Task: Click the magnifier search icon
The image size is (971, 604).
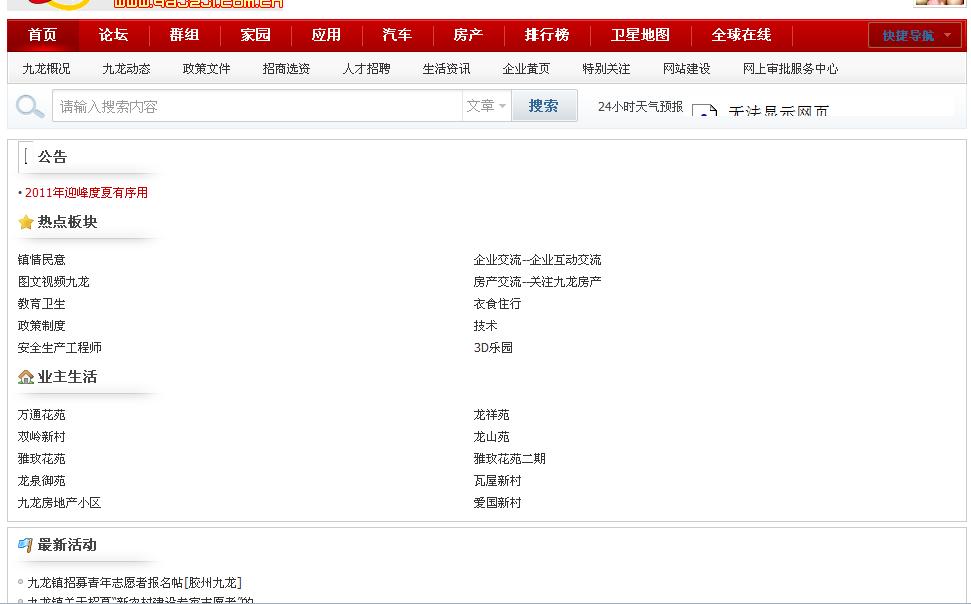Action: pyautogui.click(x=30, y=106)
